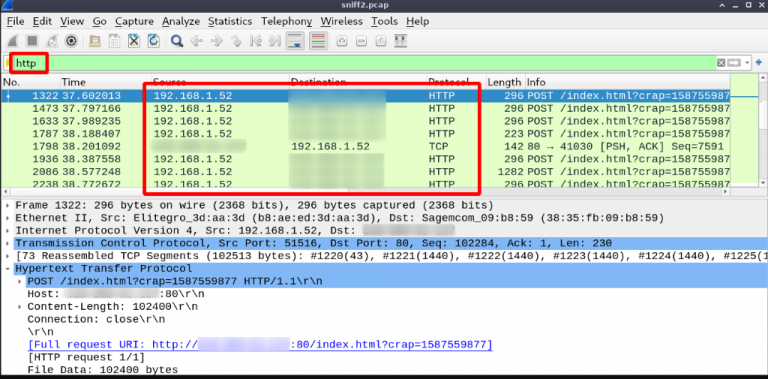Select packet 1787 with length 223

366,134
